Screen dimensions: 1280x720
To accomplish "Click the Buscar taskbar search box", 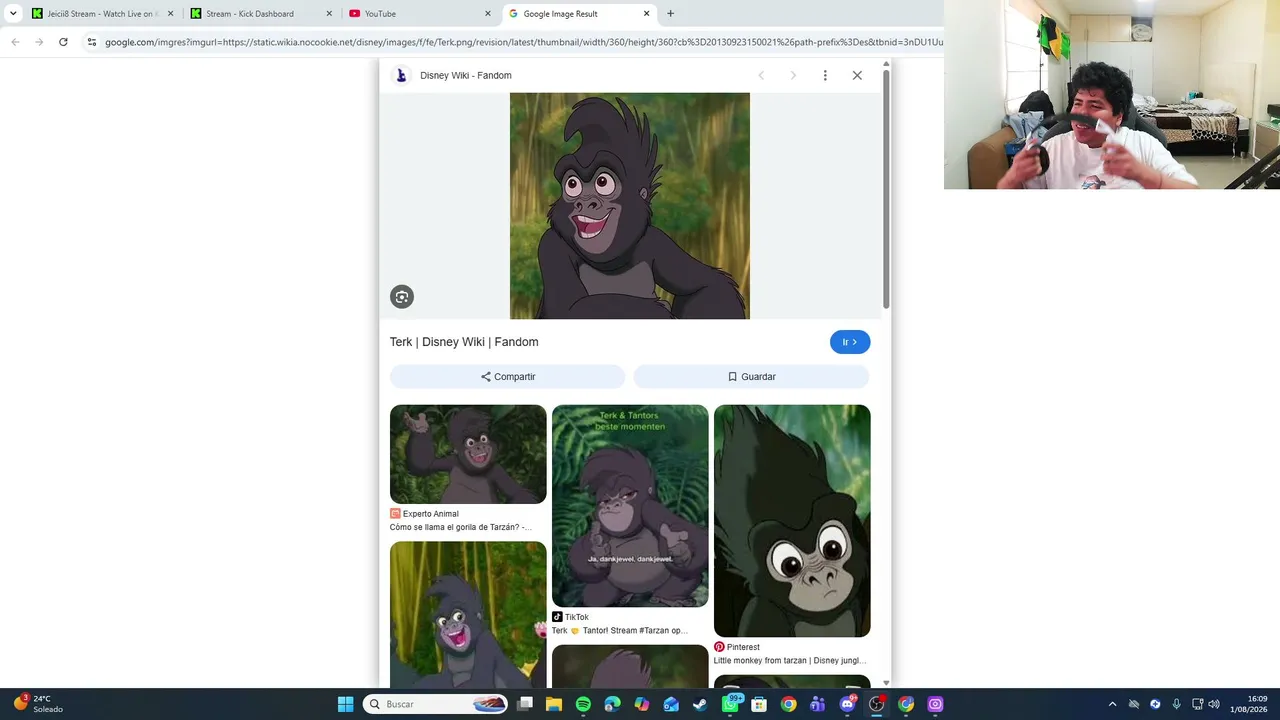I will click(x=436, y=704).
